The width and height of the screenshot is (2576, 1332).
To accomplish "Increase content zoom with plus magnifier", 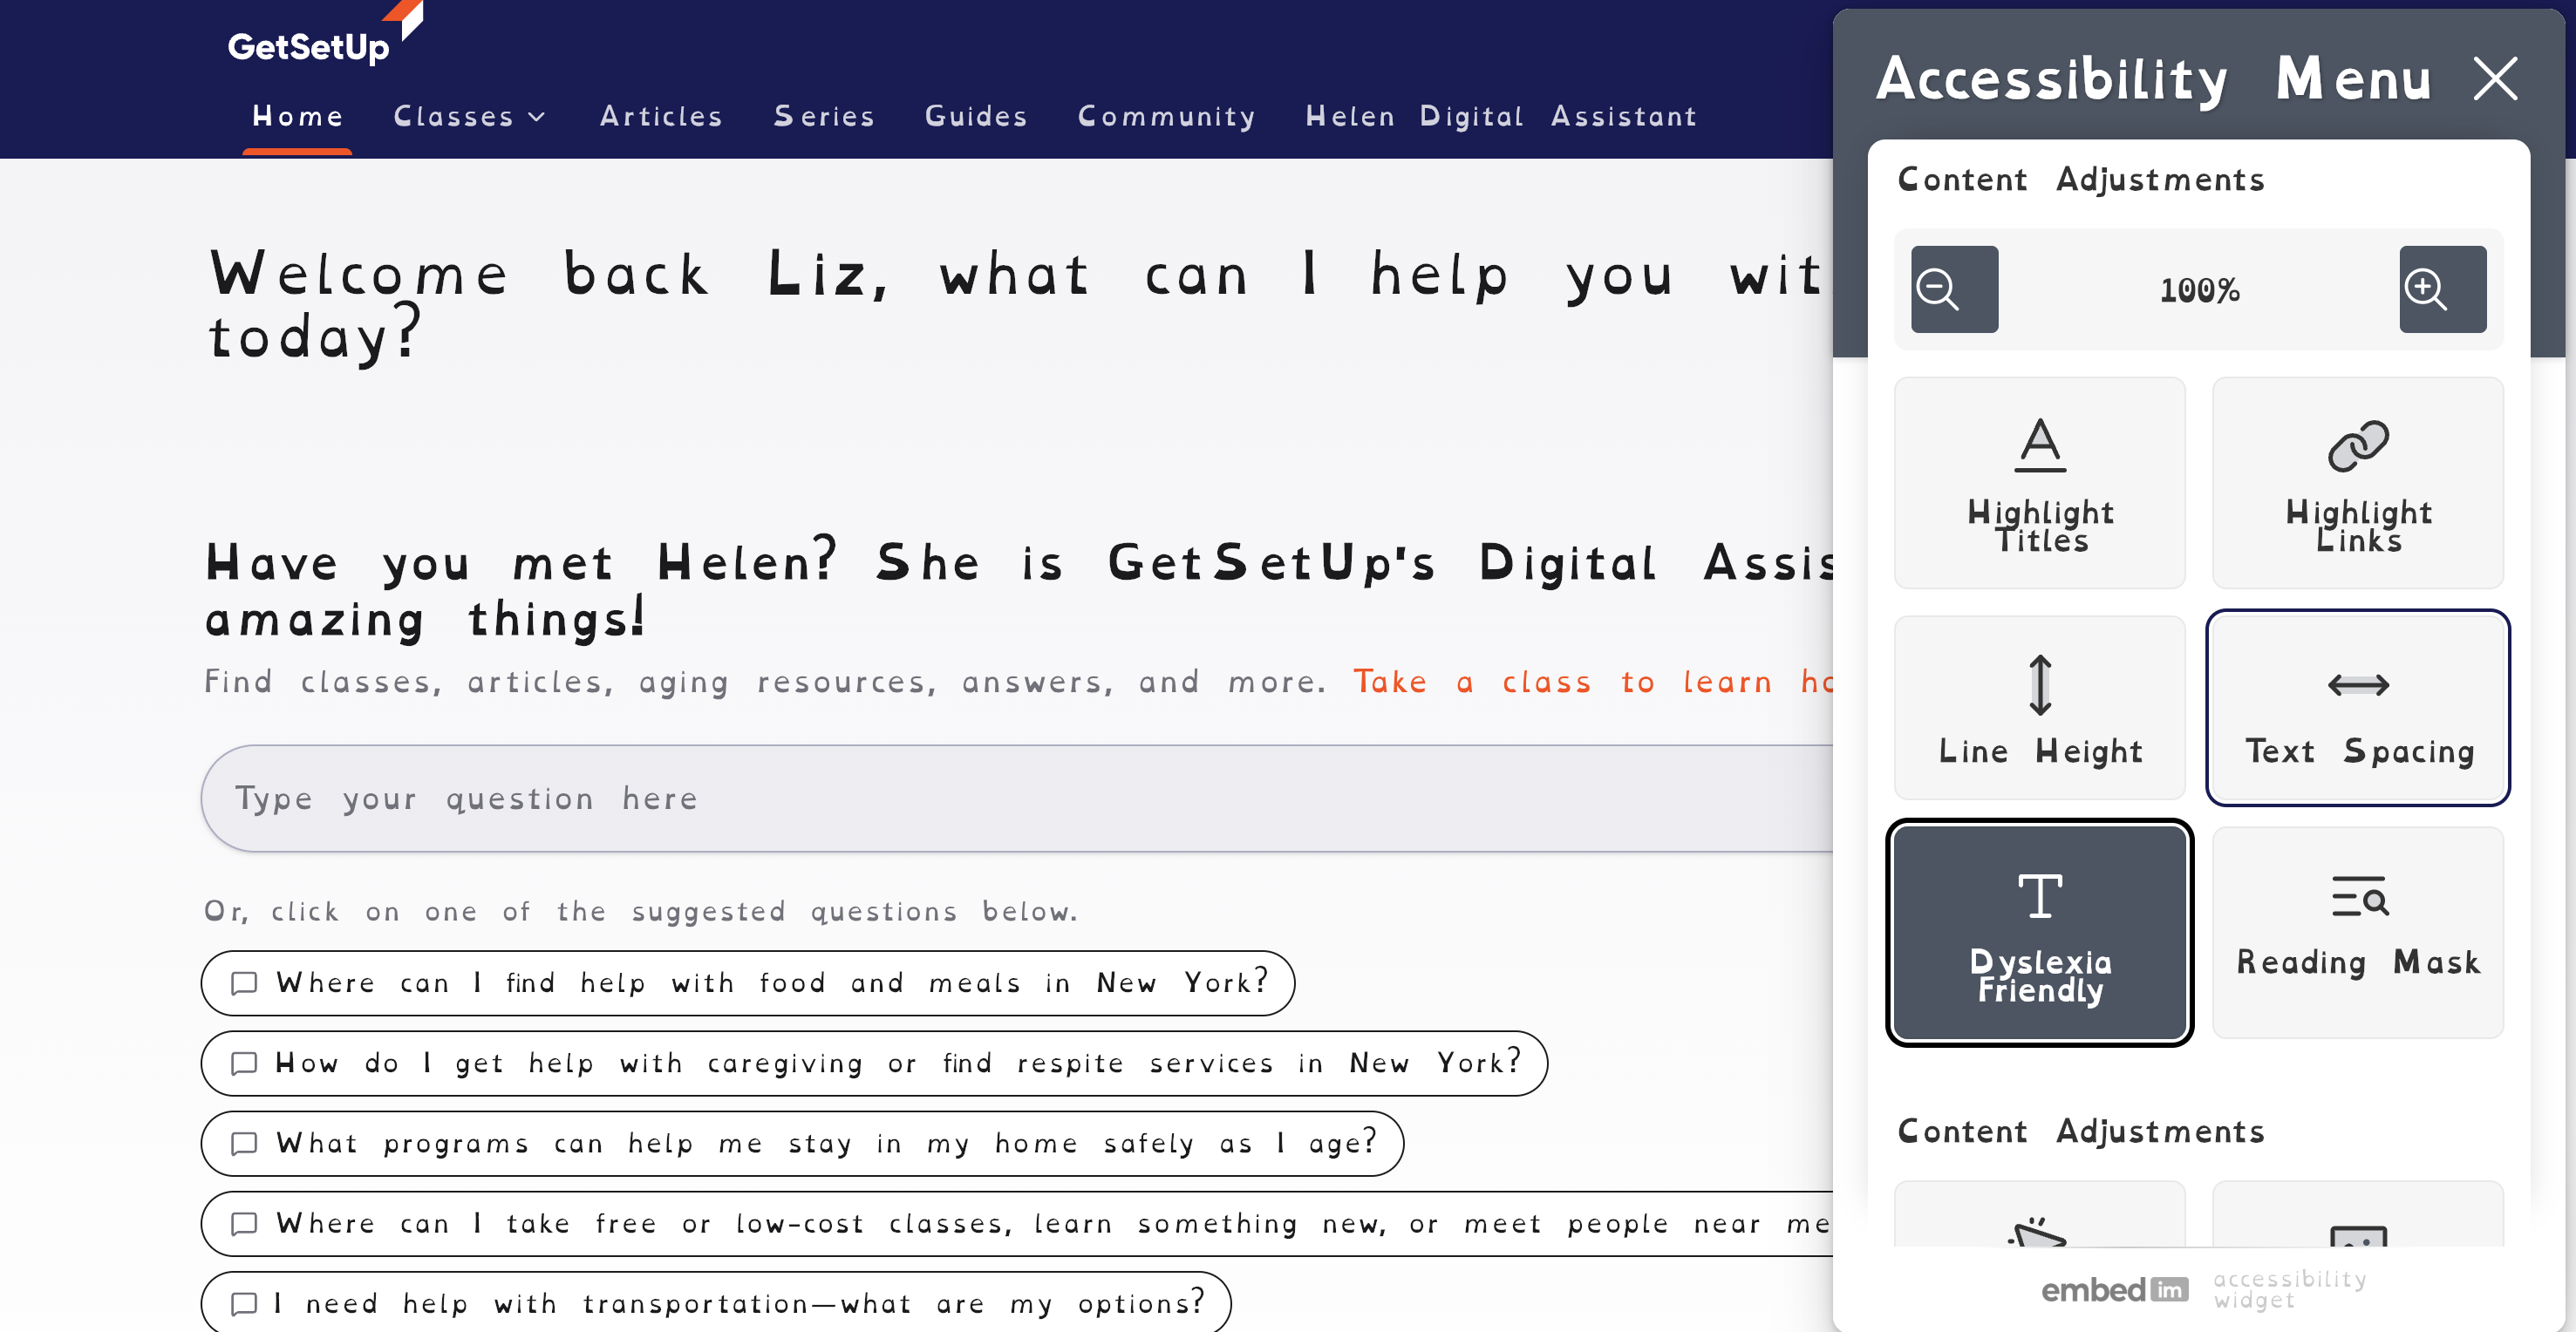I will point(2442,289).
